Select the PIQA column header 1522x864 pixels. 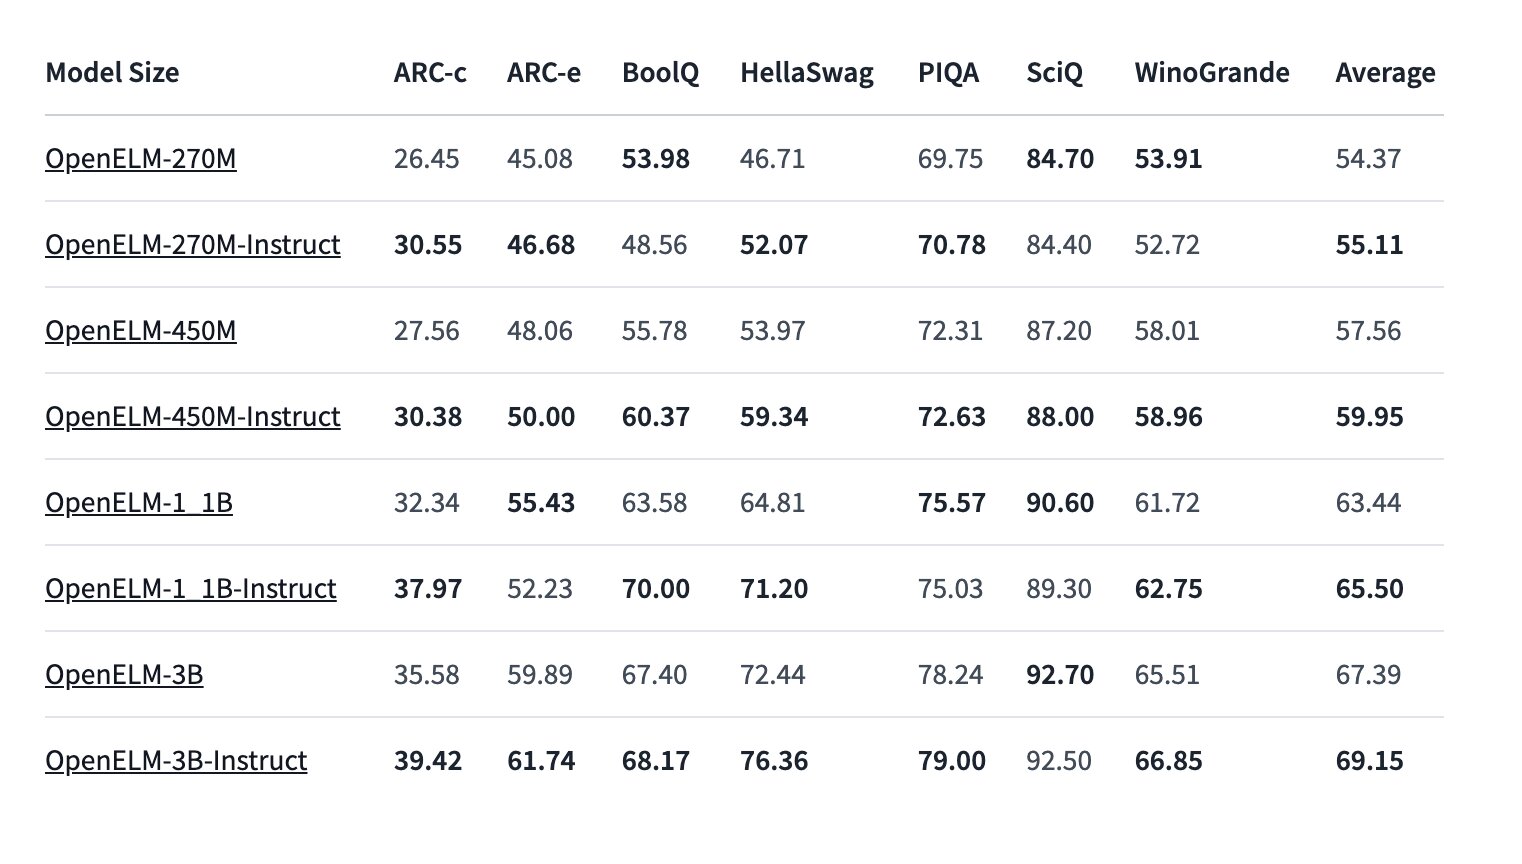[948, 73]
